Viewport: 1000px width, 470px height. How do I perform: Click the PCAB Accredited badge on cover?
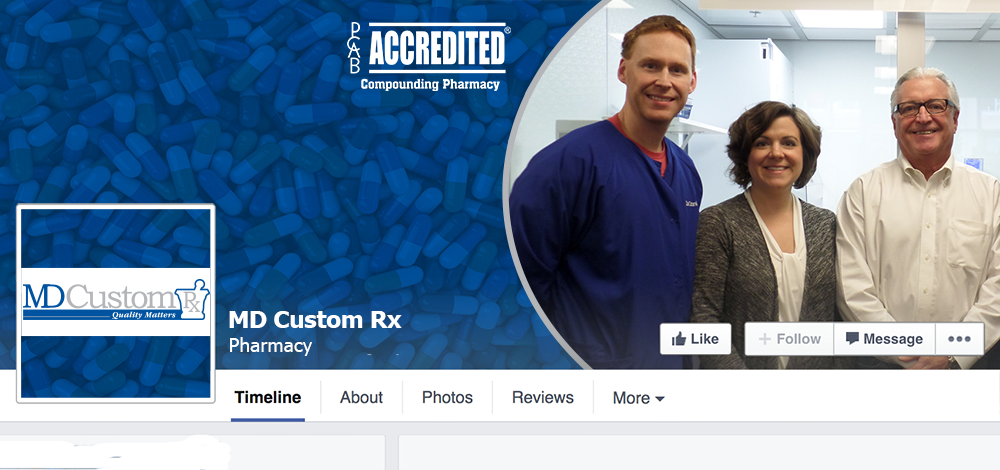point(429,57)
